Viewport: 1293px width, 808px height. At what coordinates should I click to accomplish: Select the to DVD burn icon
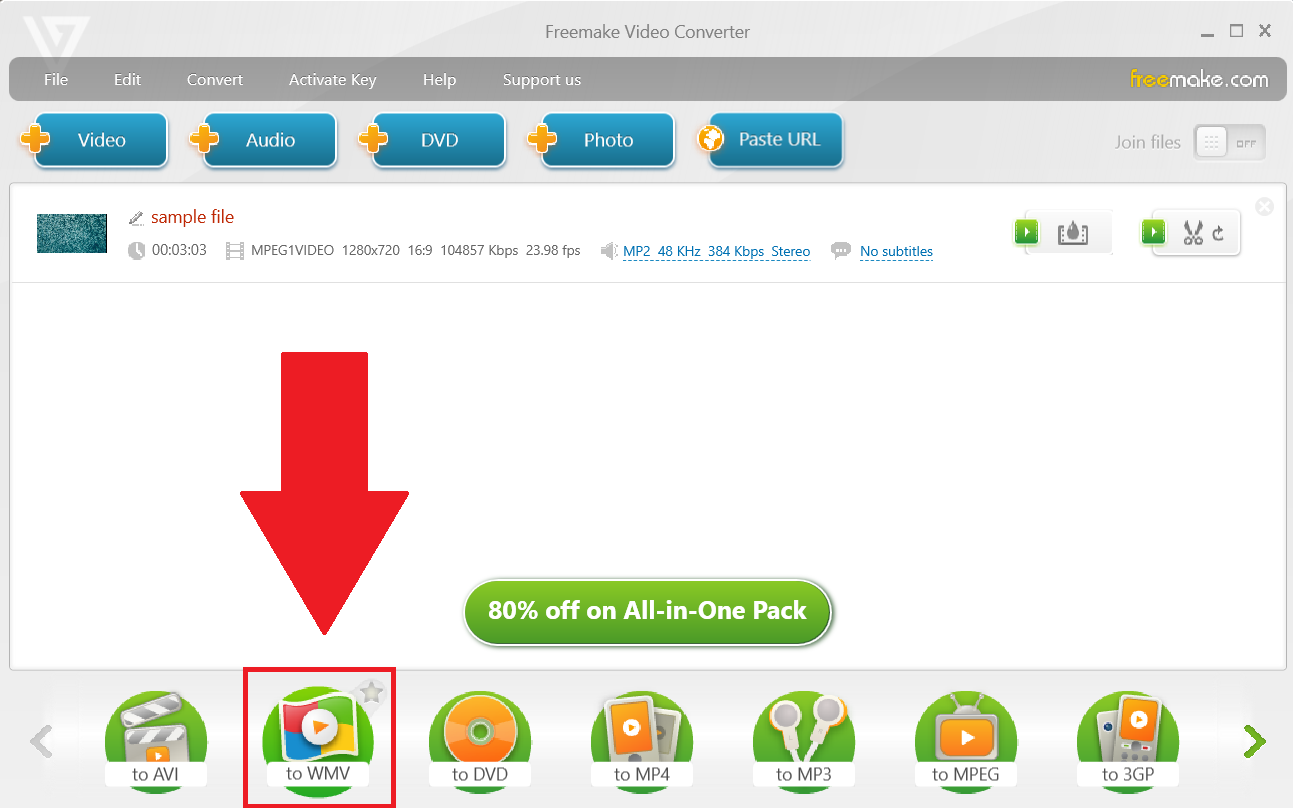point(480,738)
